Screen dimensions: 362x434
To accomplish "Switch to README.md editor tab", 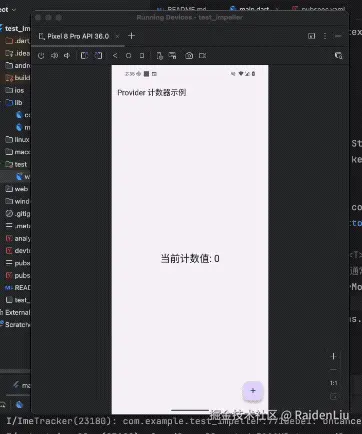I will pos(182,9).
